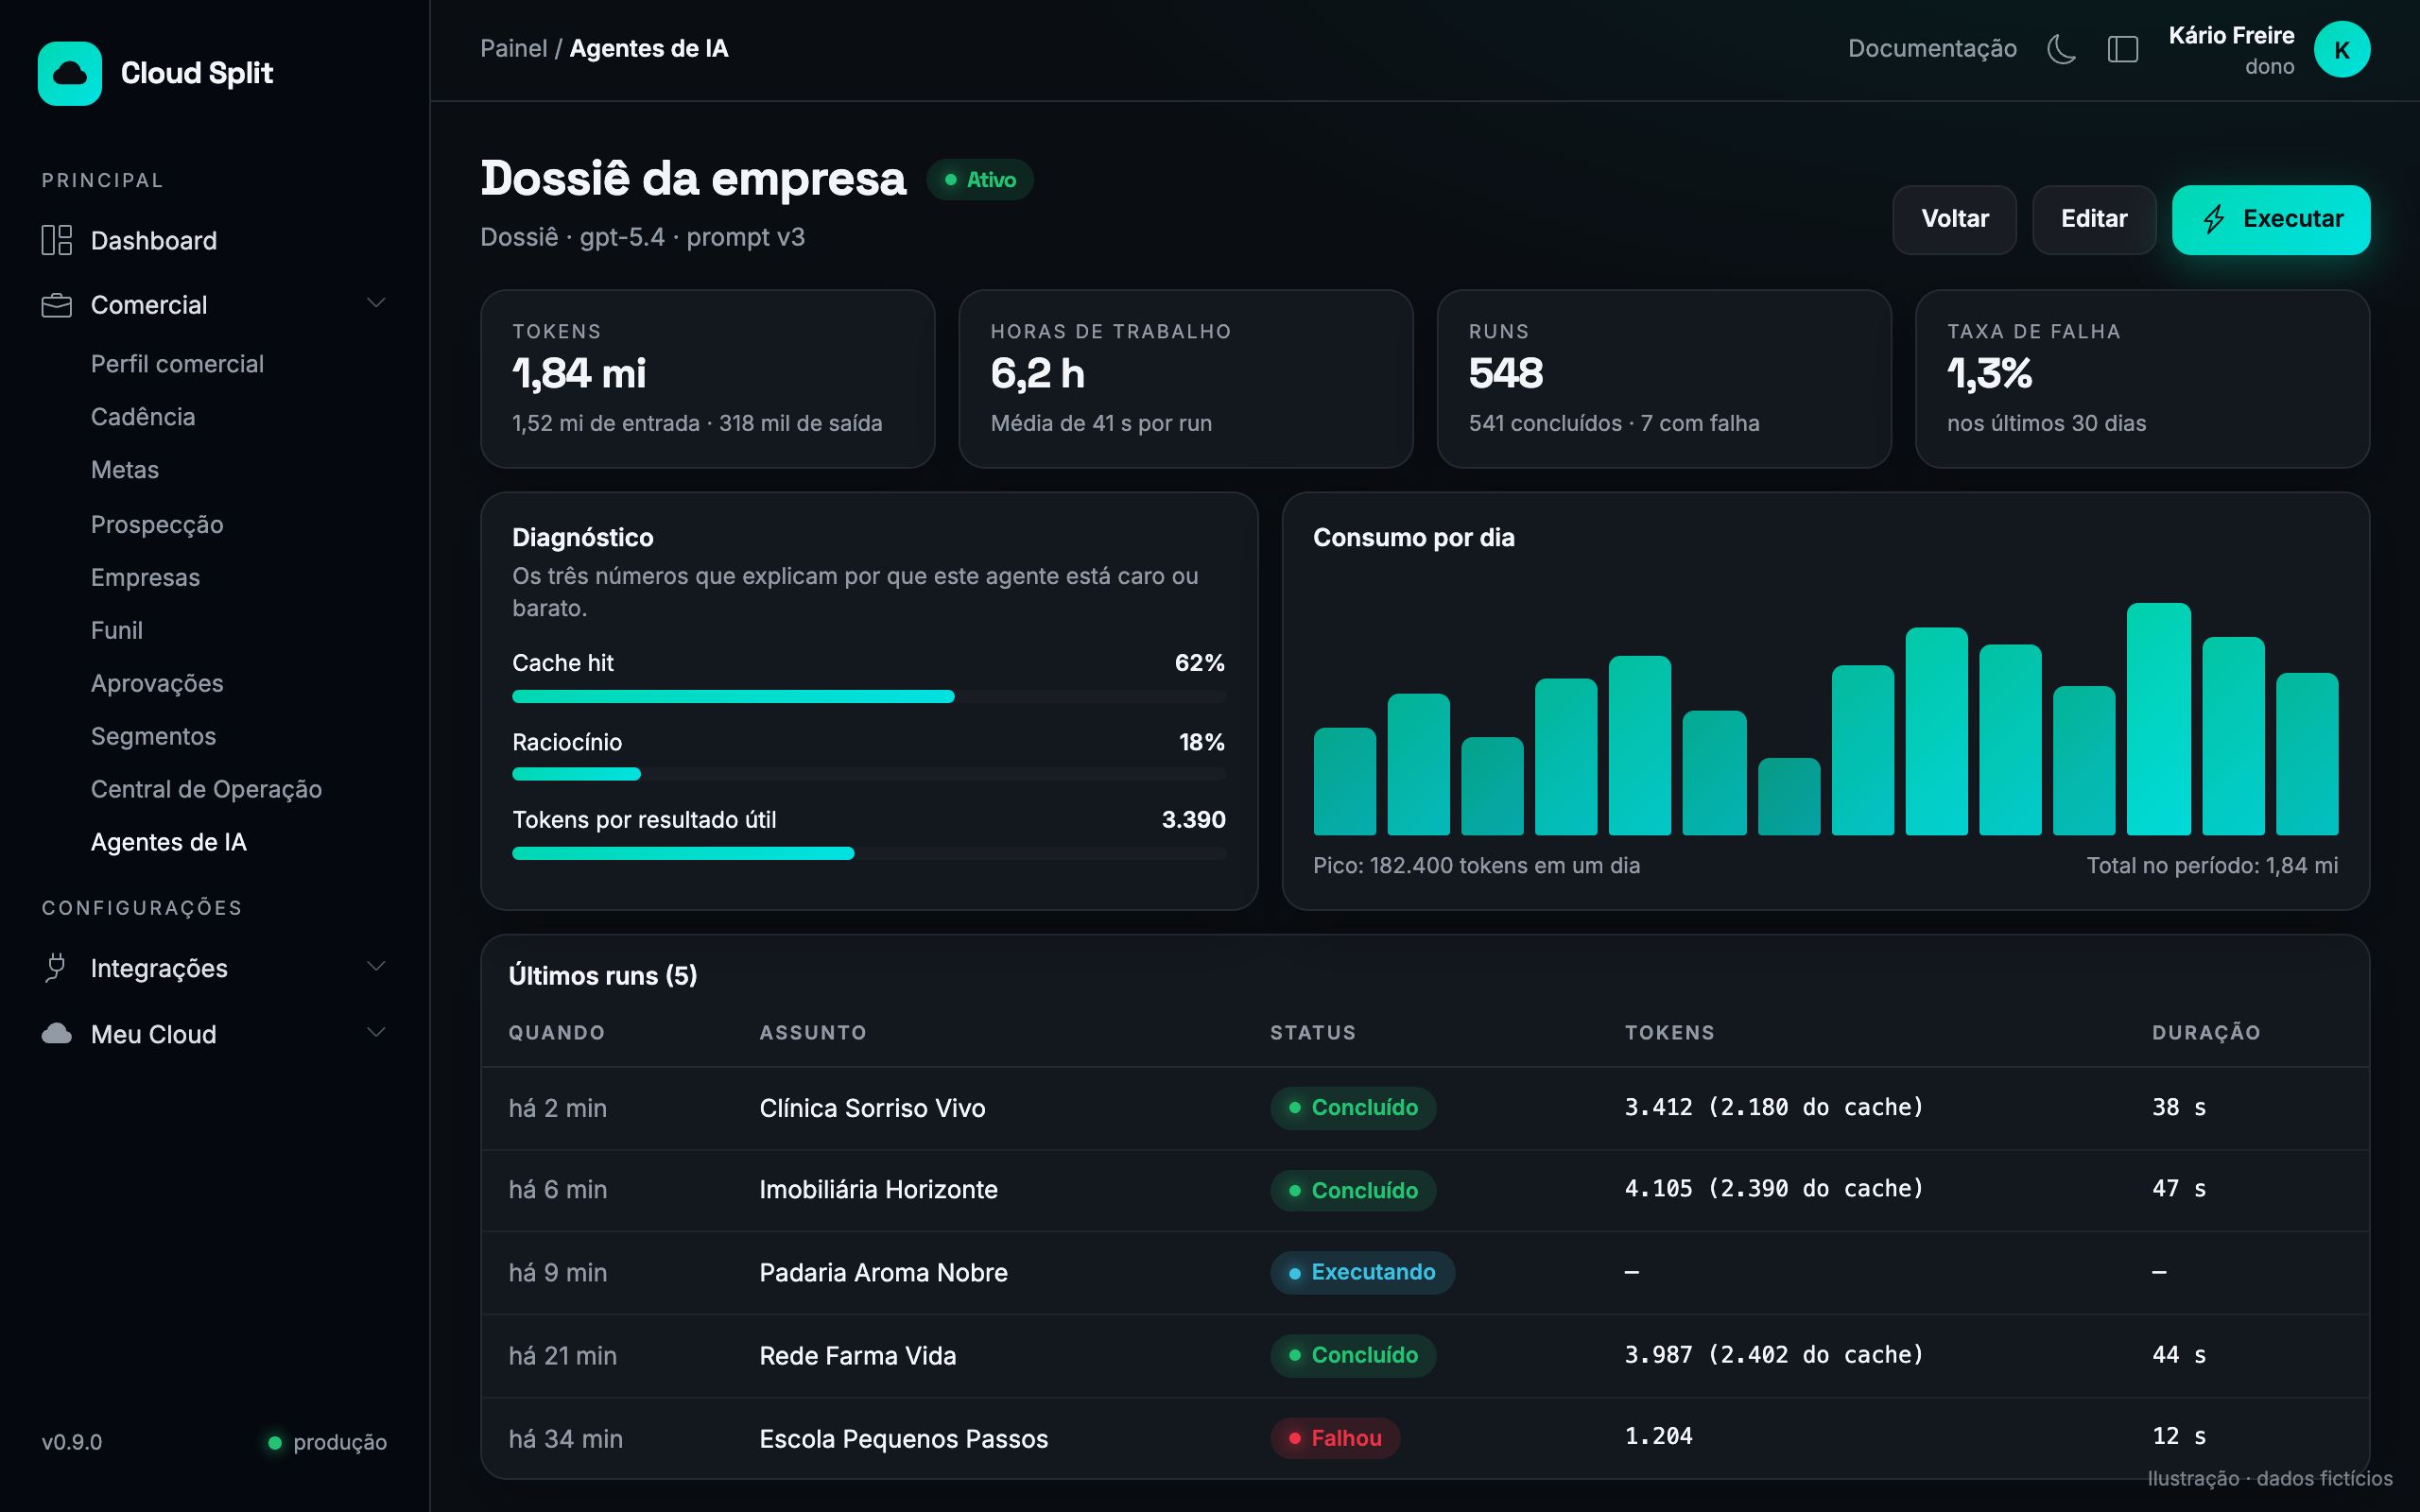Open Perfil comercial in the sidebar

(177, 364)
